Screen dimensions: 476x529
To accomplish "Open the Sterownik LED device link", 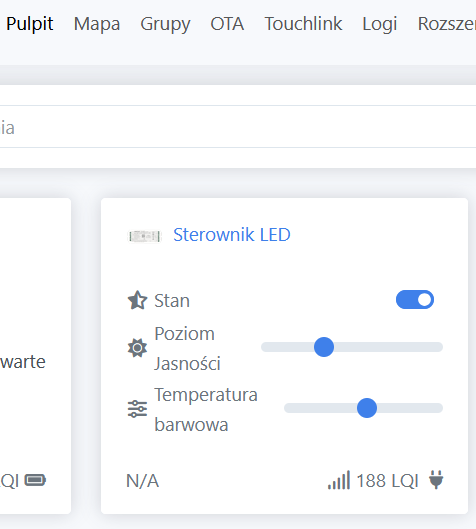I will click(x=232, y=235).
